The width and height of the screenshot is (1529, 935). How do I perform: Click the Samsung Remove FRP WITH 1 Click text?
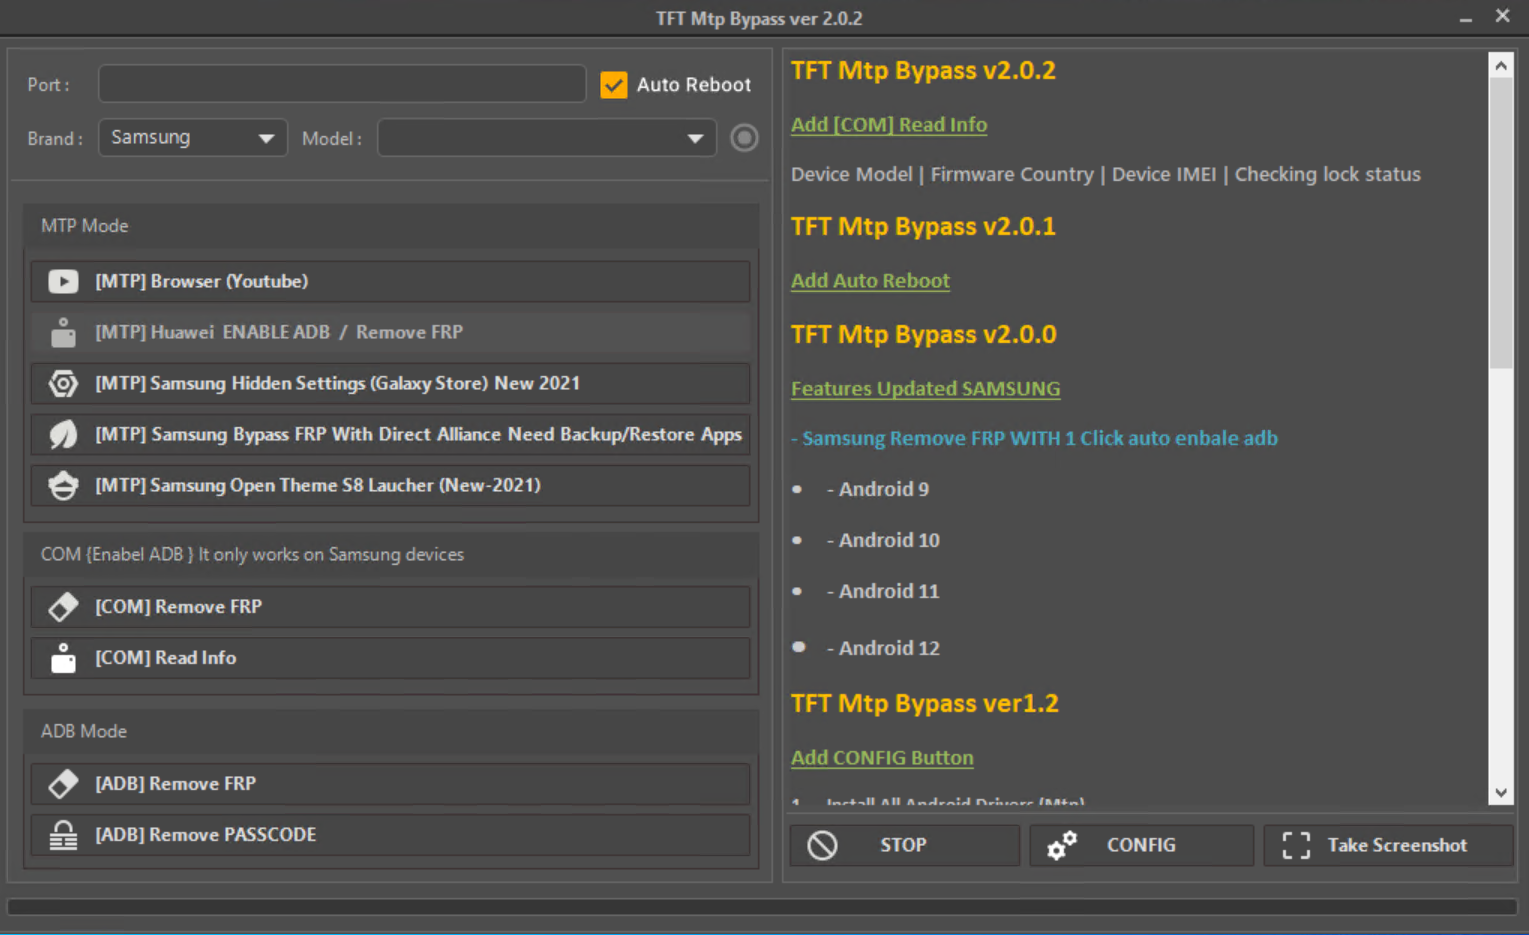(x=1034, y=438)
